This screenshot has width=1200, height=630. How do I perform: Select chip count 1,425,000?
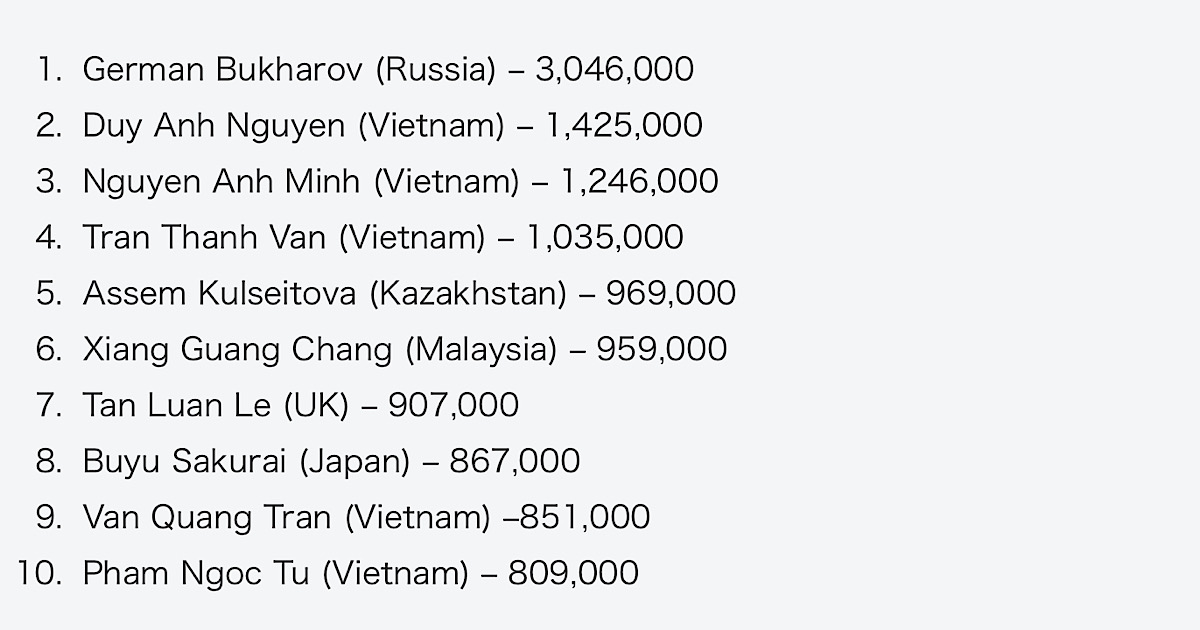623,125
